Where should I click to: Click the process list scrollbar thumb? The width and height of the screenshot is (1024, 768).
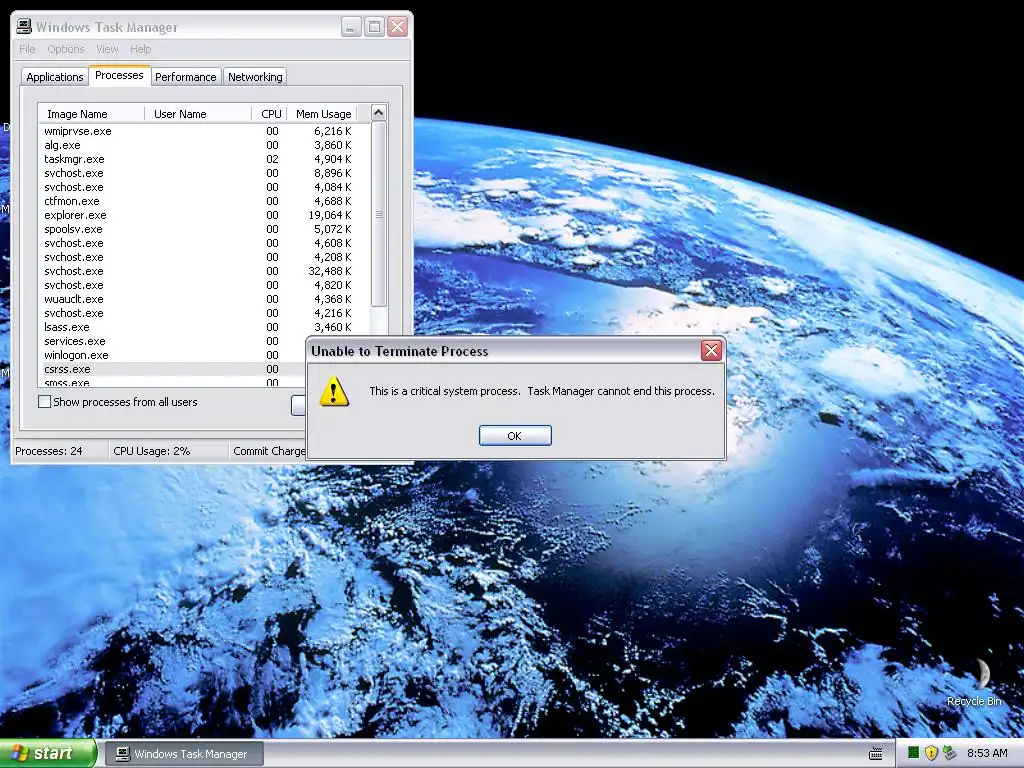click(x=379, y=214)
